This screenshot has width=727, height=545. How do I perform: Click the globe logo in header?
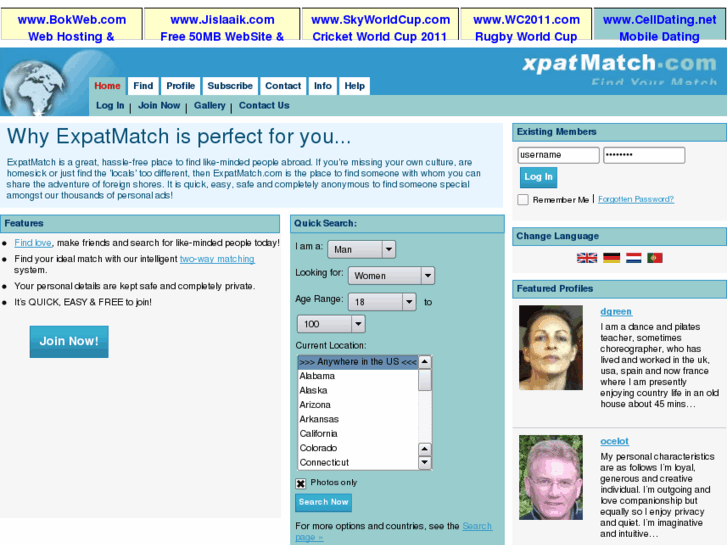(35, 87)
